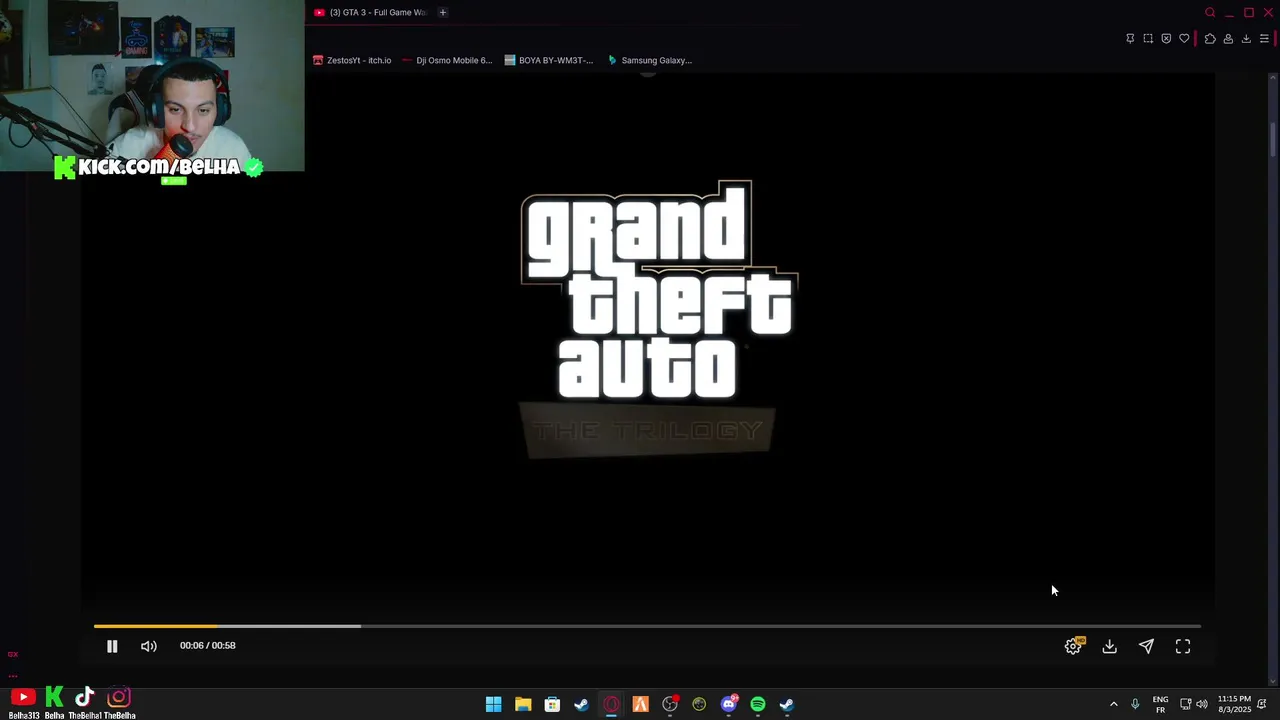Download the video via player download icon
Viewport: 1280px width, 720px height.
1110,647
